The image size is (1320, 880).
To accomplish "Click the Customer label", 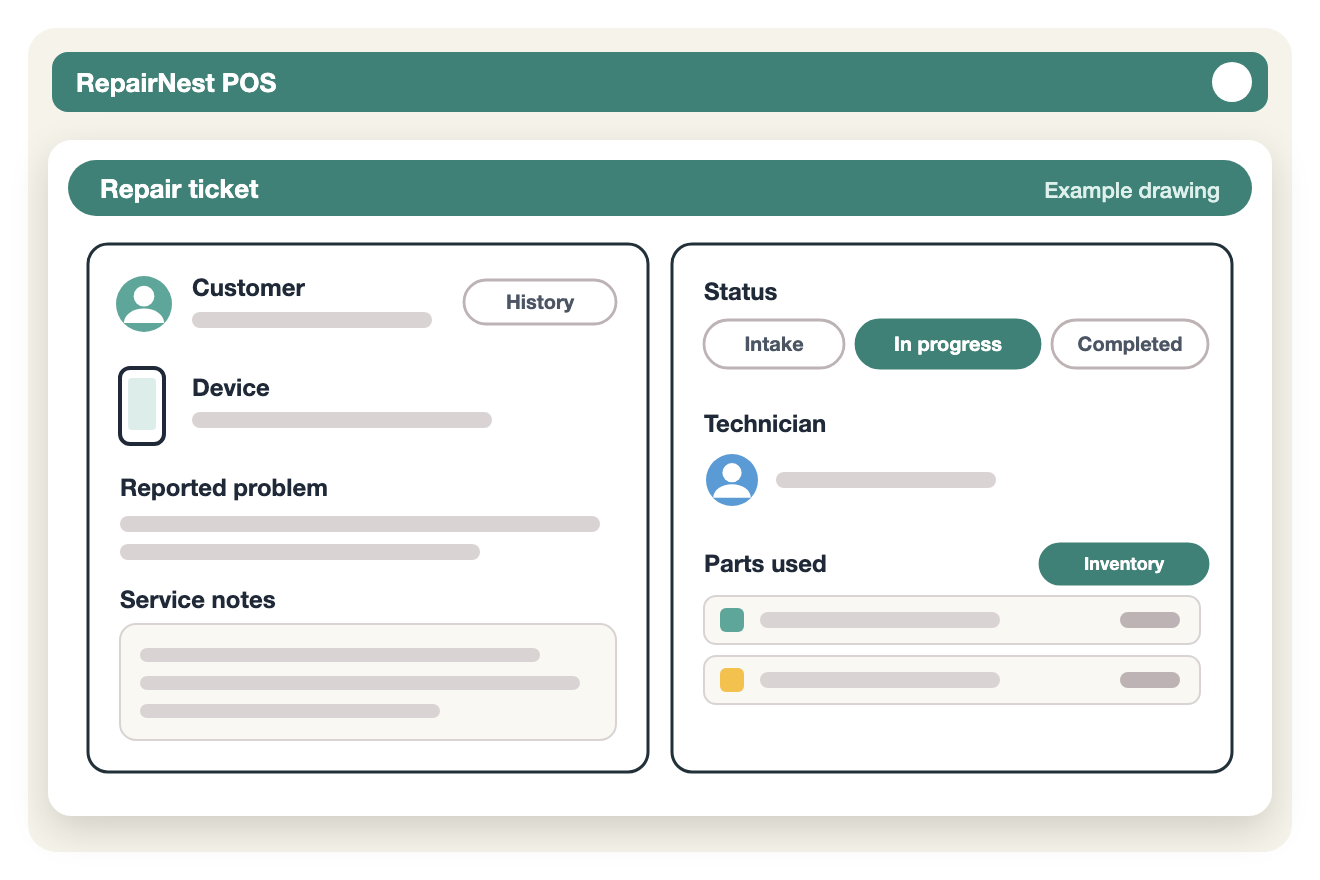I will click(x=248, y=288).
